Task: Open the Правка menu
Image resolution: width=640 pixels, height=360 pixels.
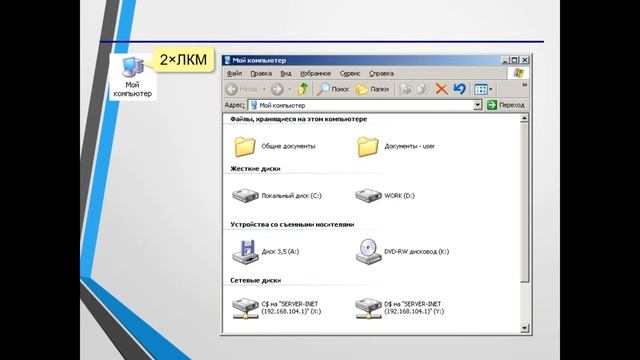Action: coord(261,73)
